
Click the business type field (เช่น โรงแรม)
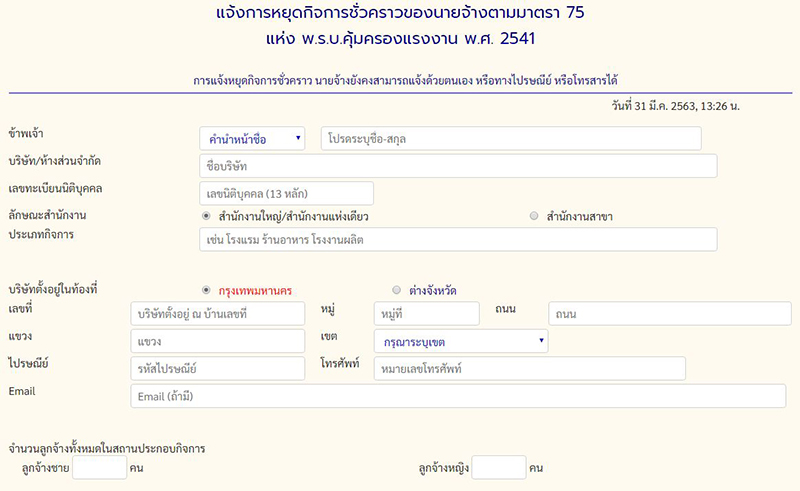[458, 240]
